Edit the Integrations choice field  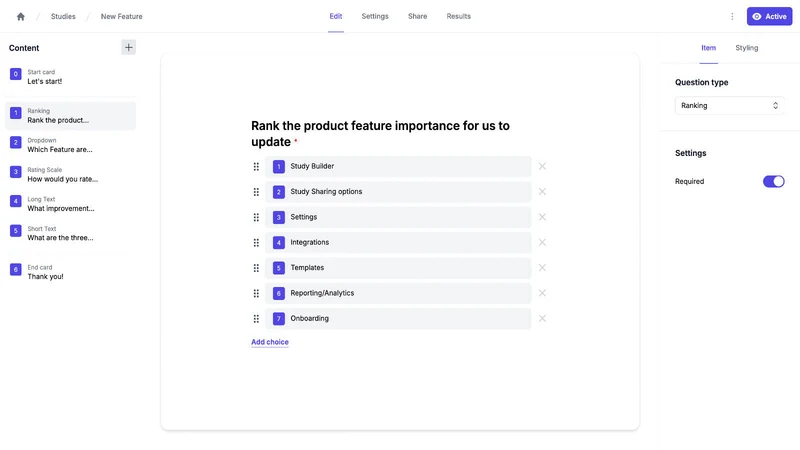click(398, 242)
